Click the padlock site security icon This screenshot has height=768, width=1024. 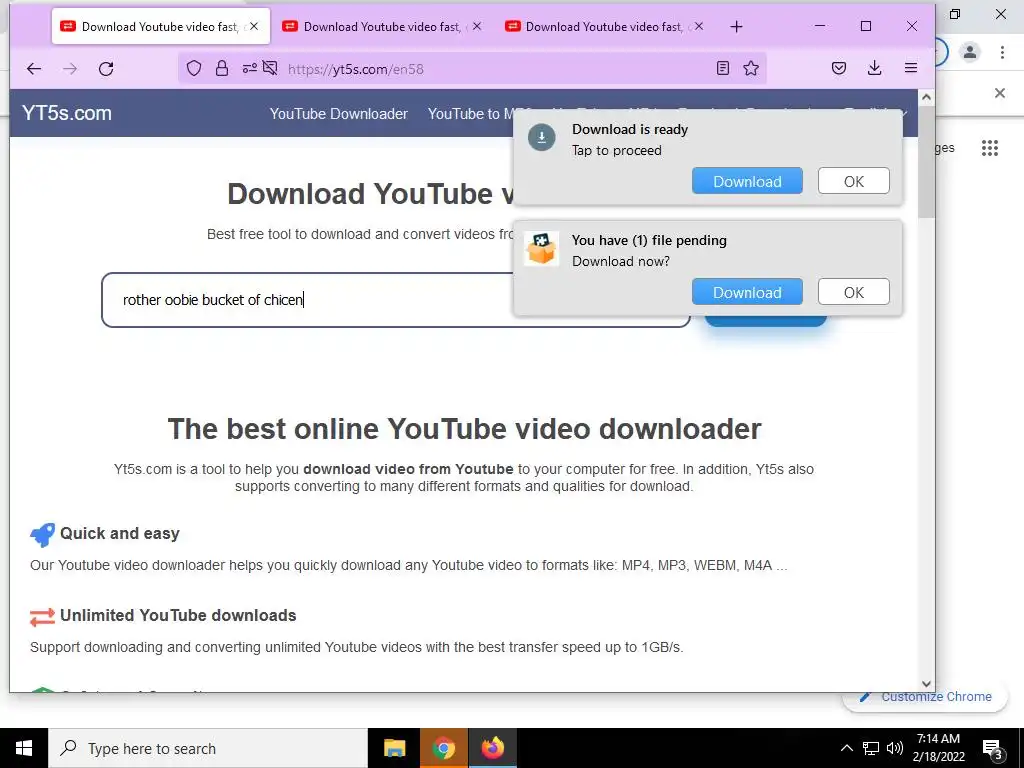pos(222,69)
